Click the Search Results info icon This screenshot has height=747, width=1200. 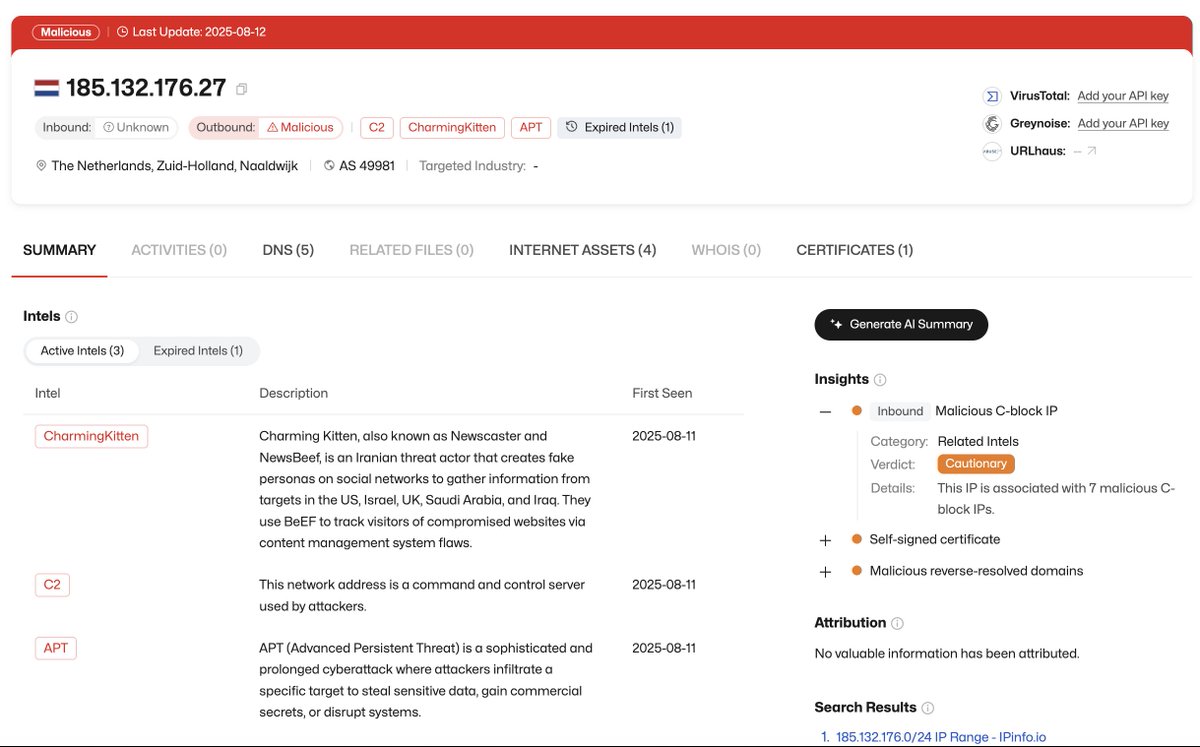point(928,708)
